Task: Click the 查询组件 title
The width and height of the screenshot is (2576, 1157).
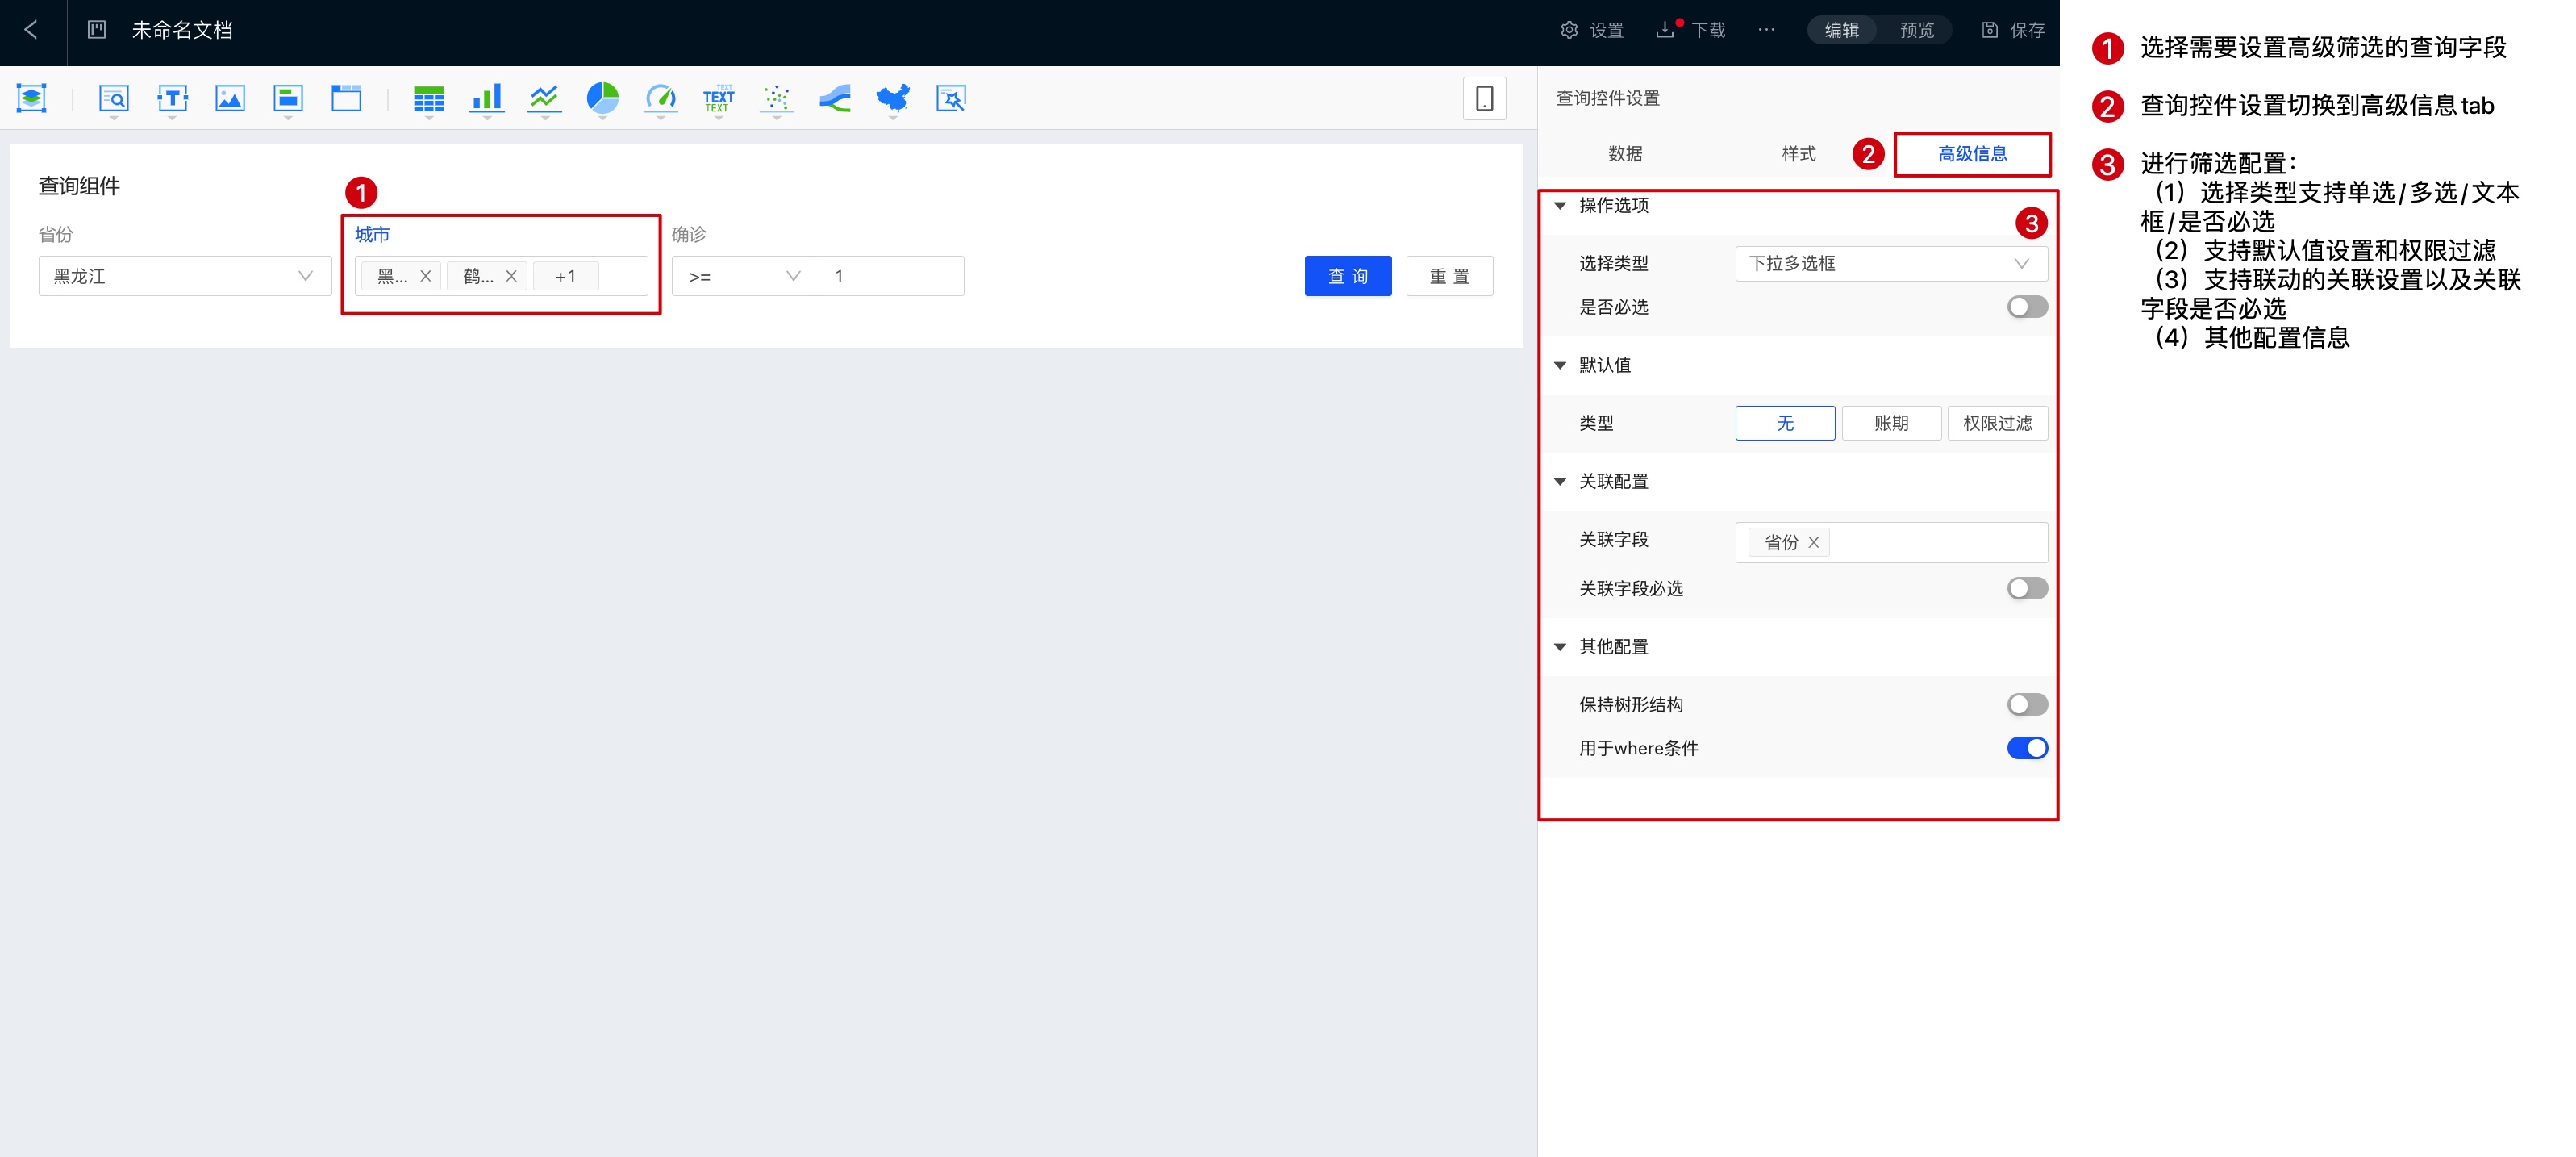Action: pos(79,186)
